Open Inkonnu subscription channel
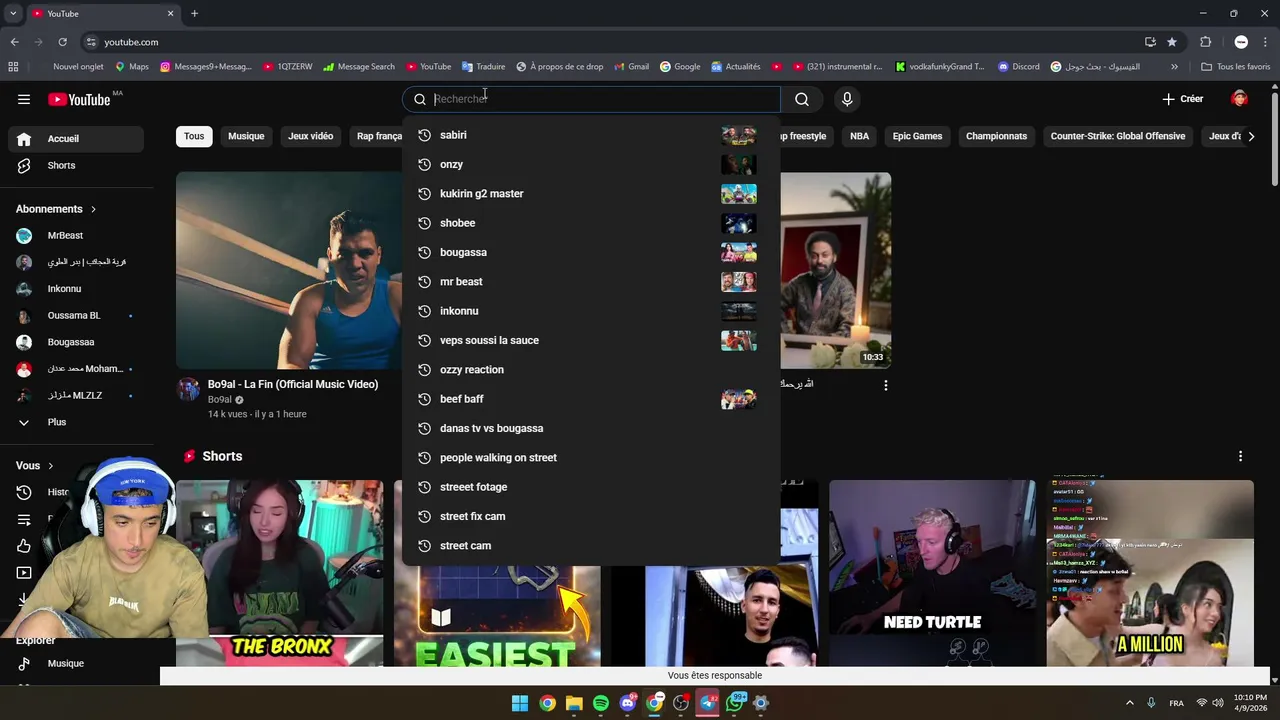The width and height of the screenshot is (1280, 720). point(76,289)
